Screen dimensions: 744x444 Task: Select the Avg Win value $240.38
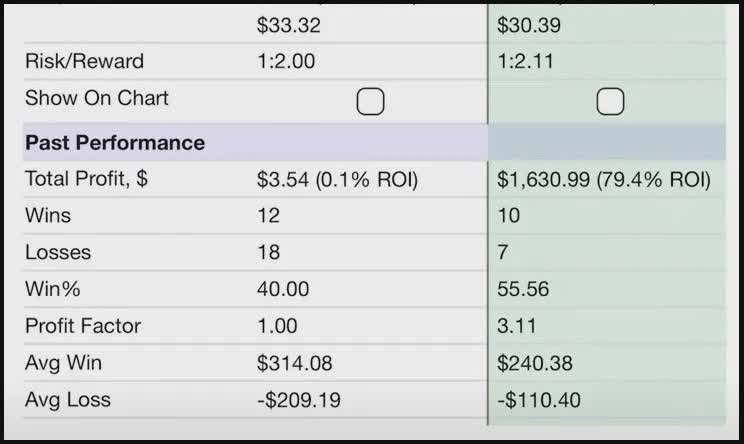[535, 363]
